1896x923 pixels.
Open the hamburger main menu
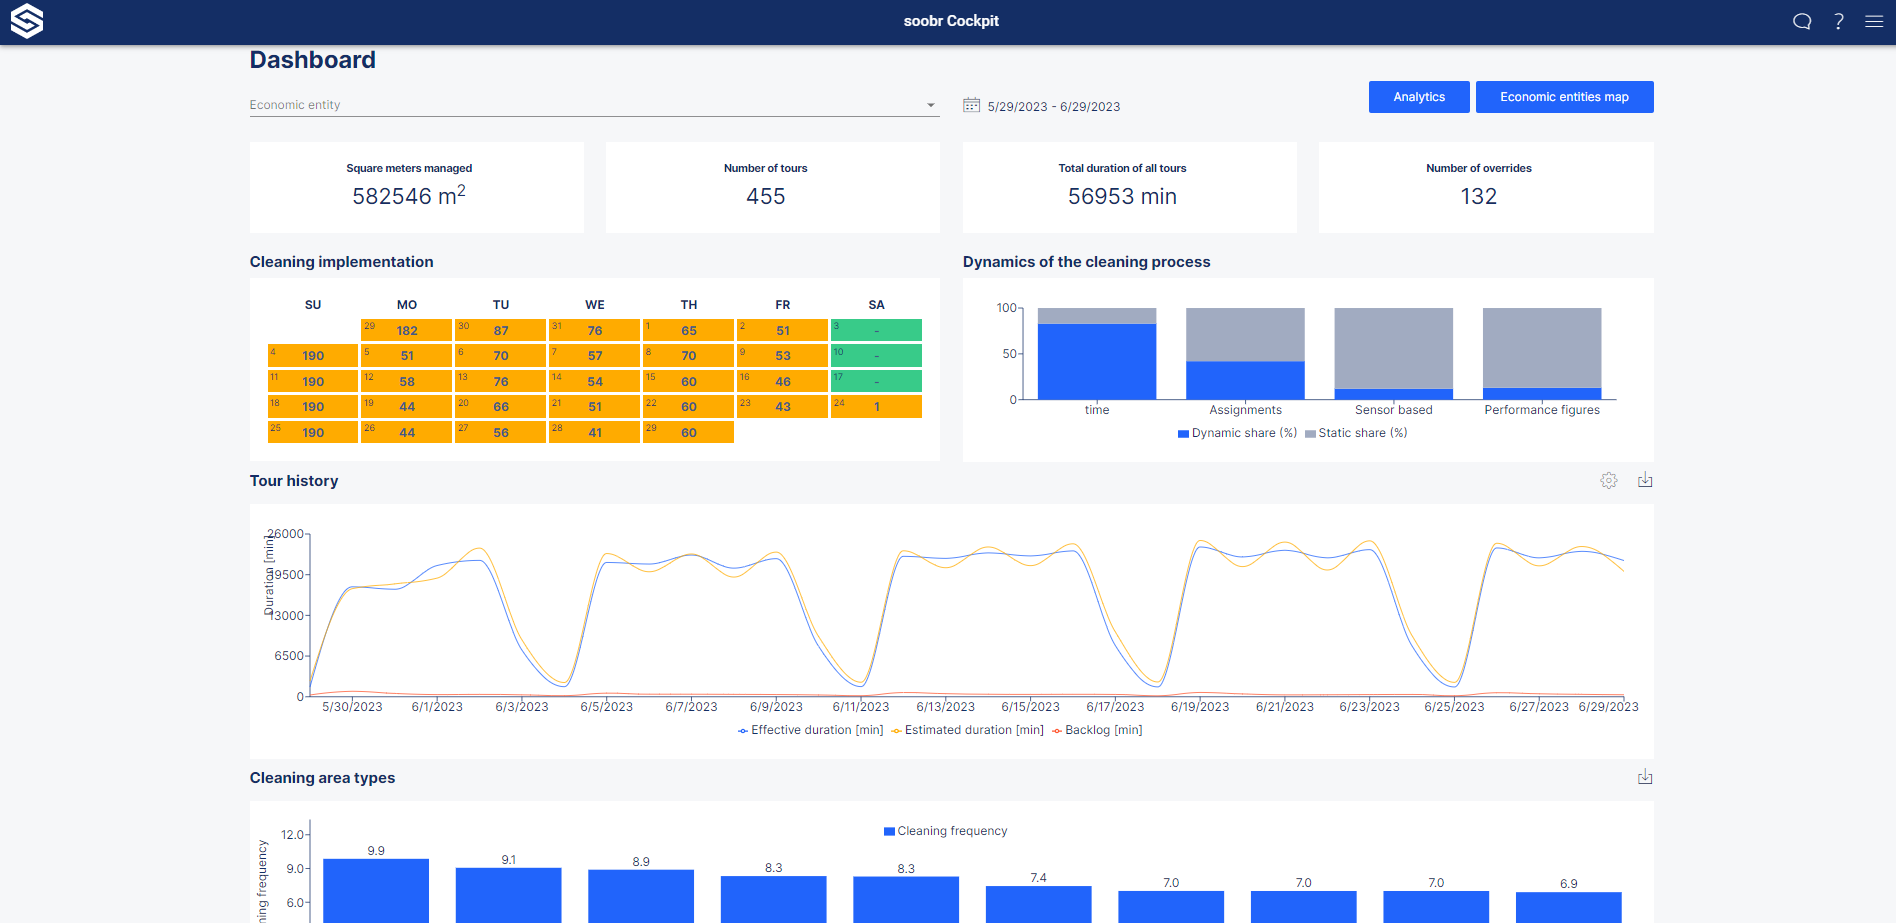pyautogui.click(x=1874, y=21)
